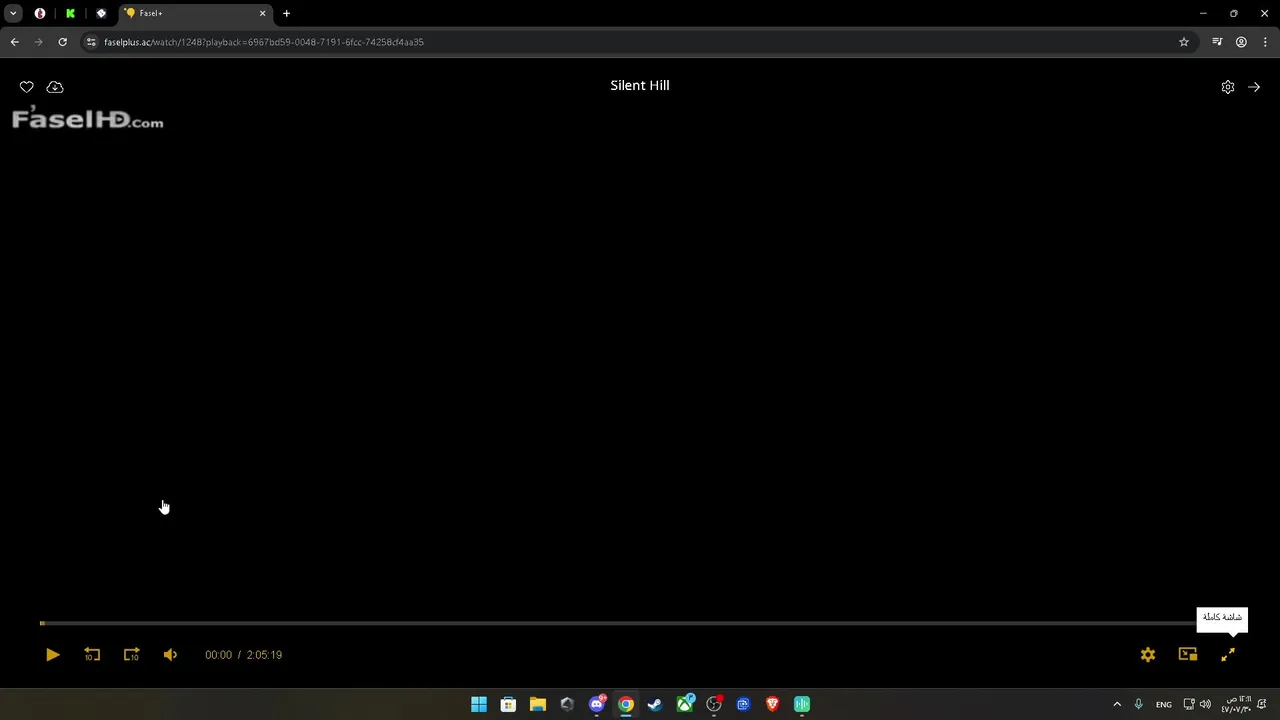
Task: Show hidden system tray icons
Action: 1117,704
